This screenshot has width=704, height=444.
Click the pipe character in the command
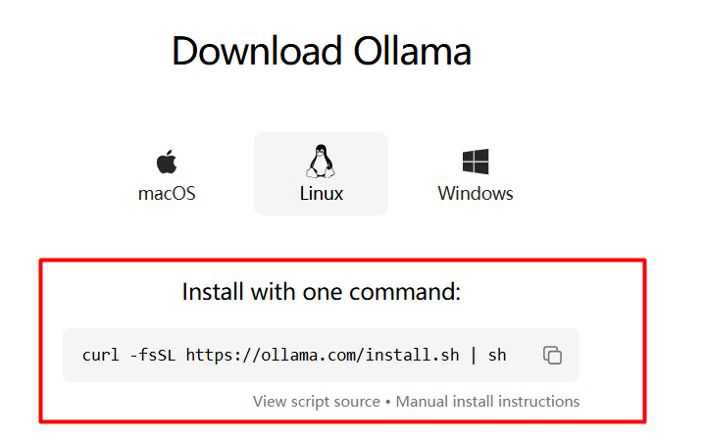coord(473,355)
